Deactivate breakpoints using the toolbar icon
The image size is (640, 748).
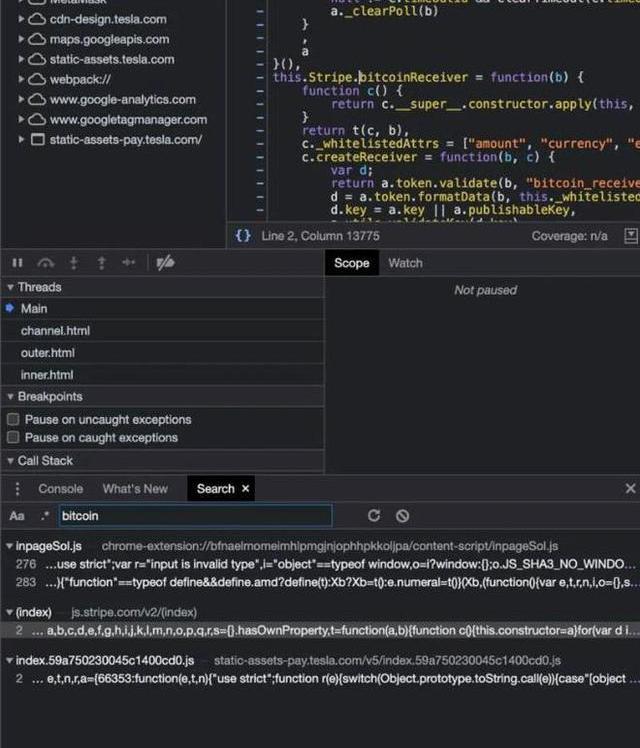tap(166, 263)
